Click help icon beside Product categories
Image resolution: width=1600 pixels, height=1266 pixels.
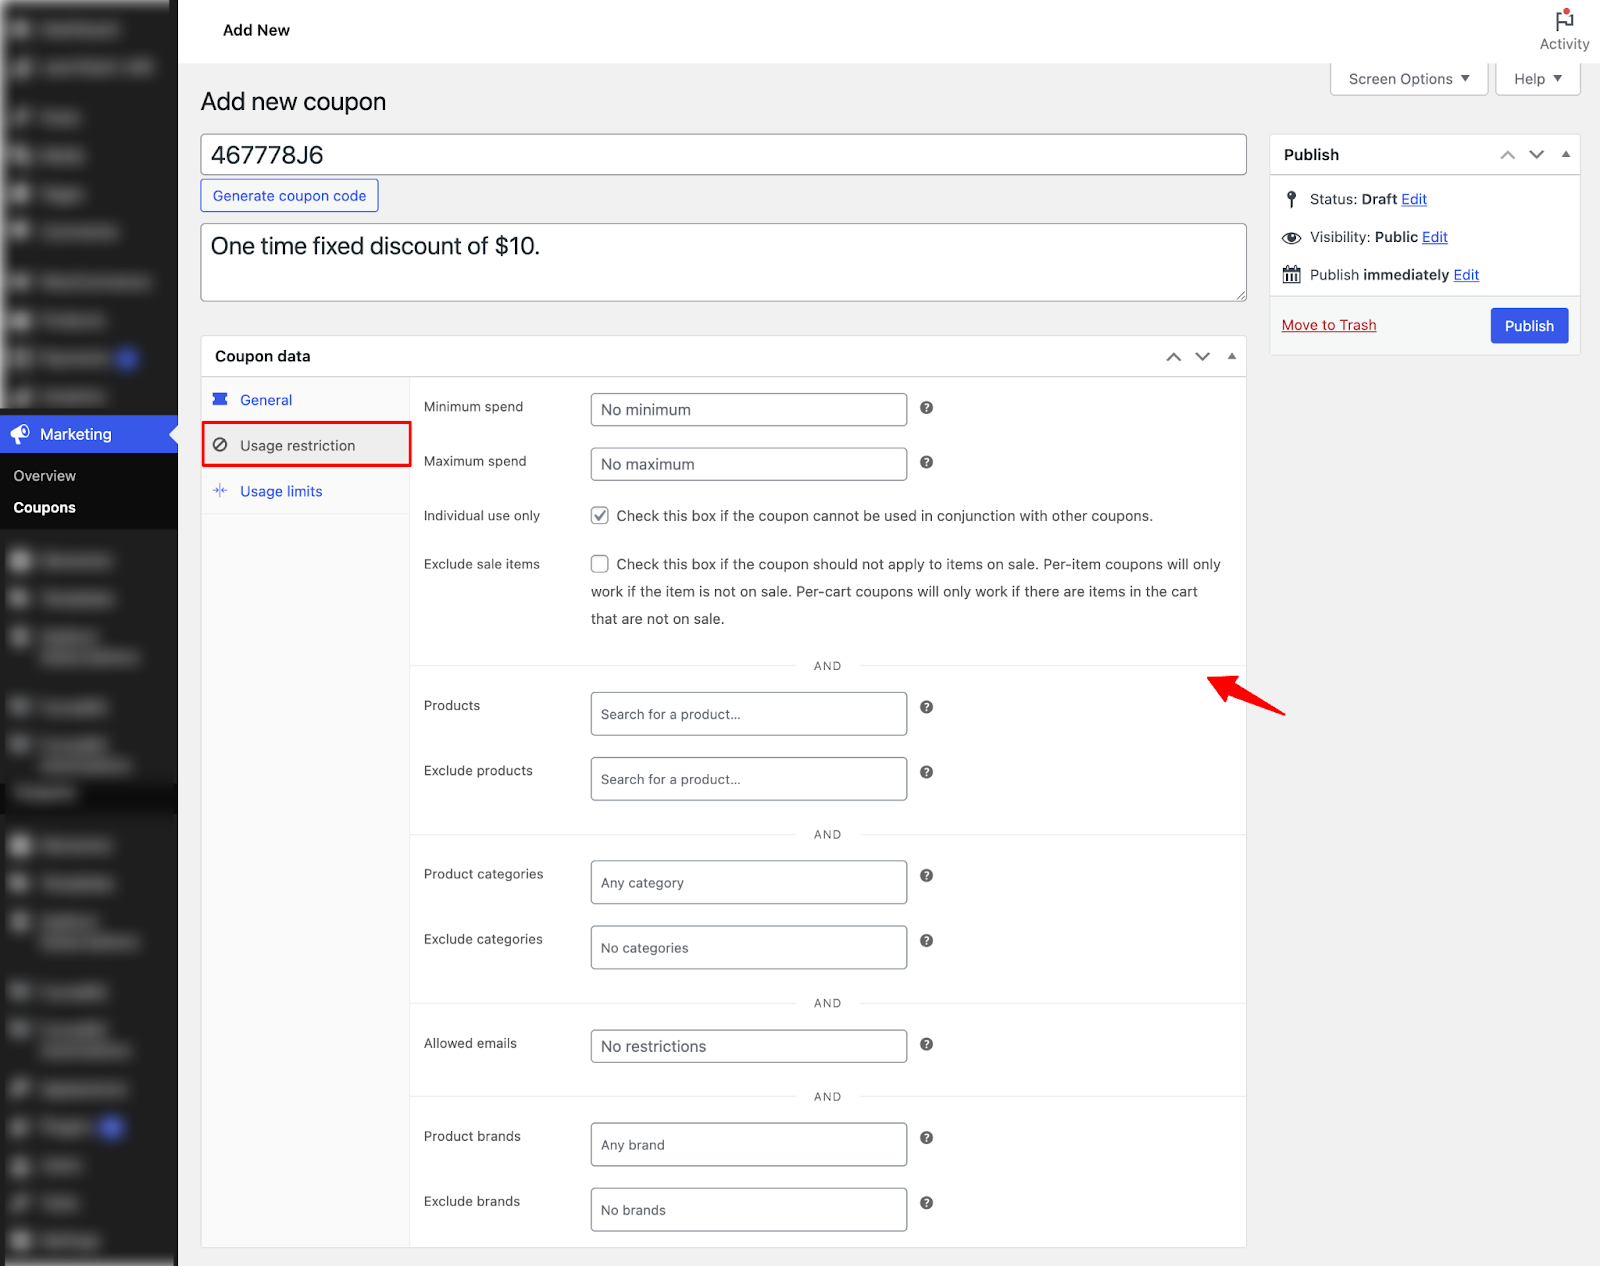point(926,876)
